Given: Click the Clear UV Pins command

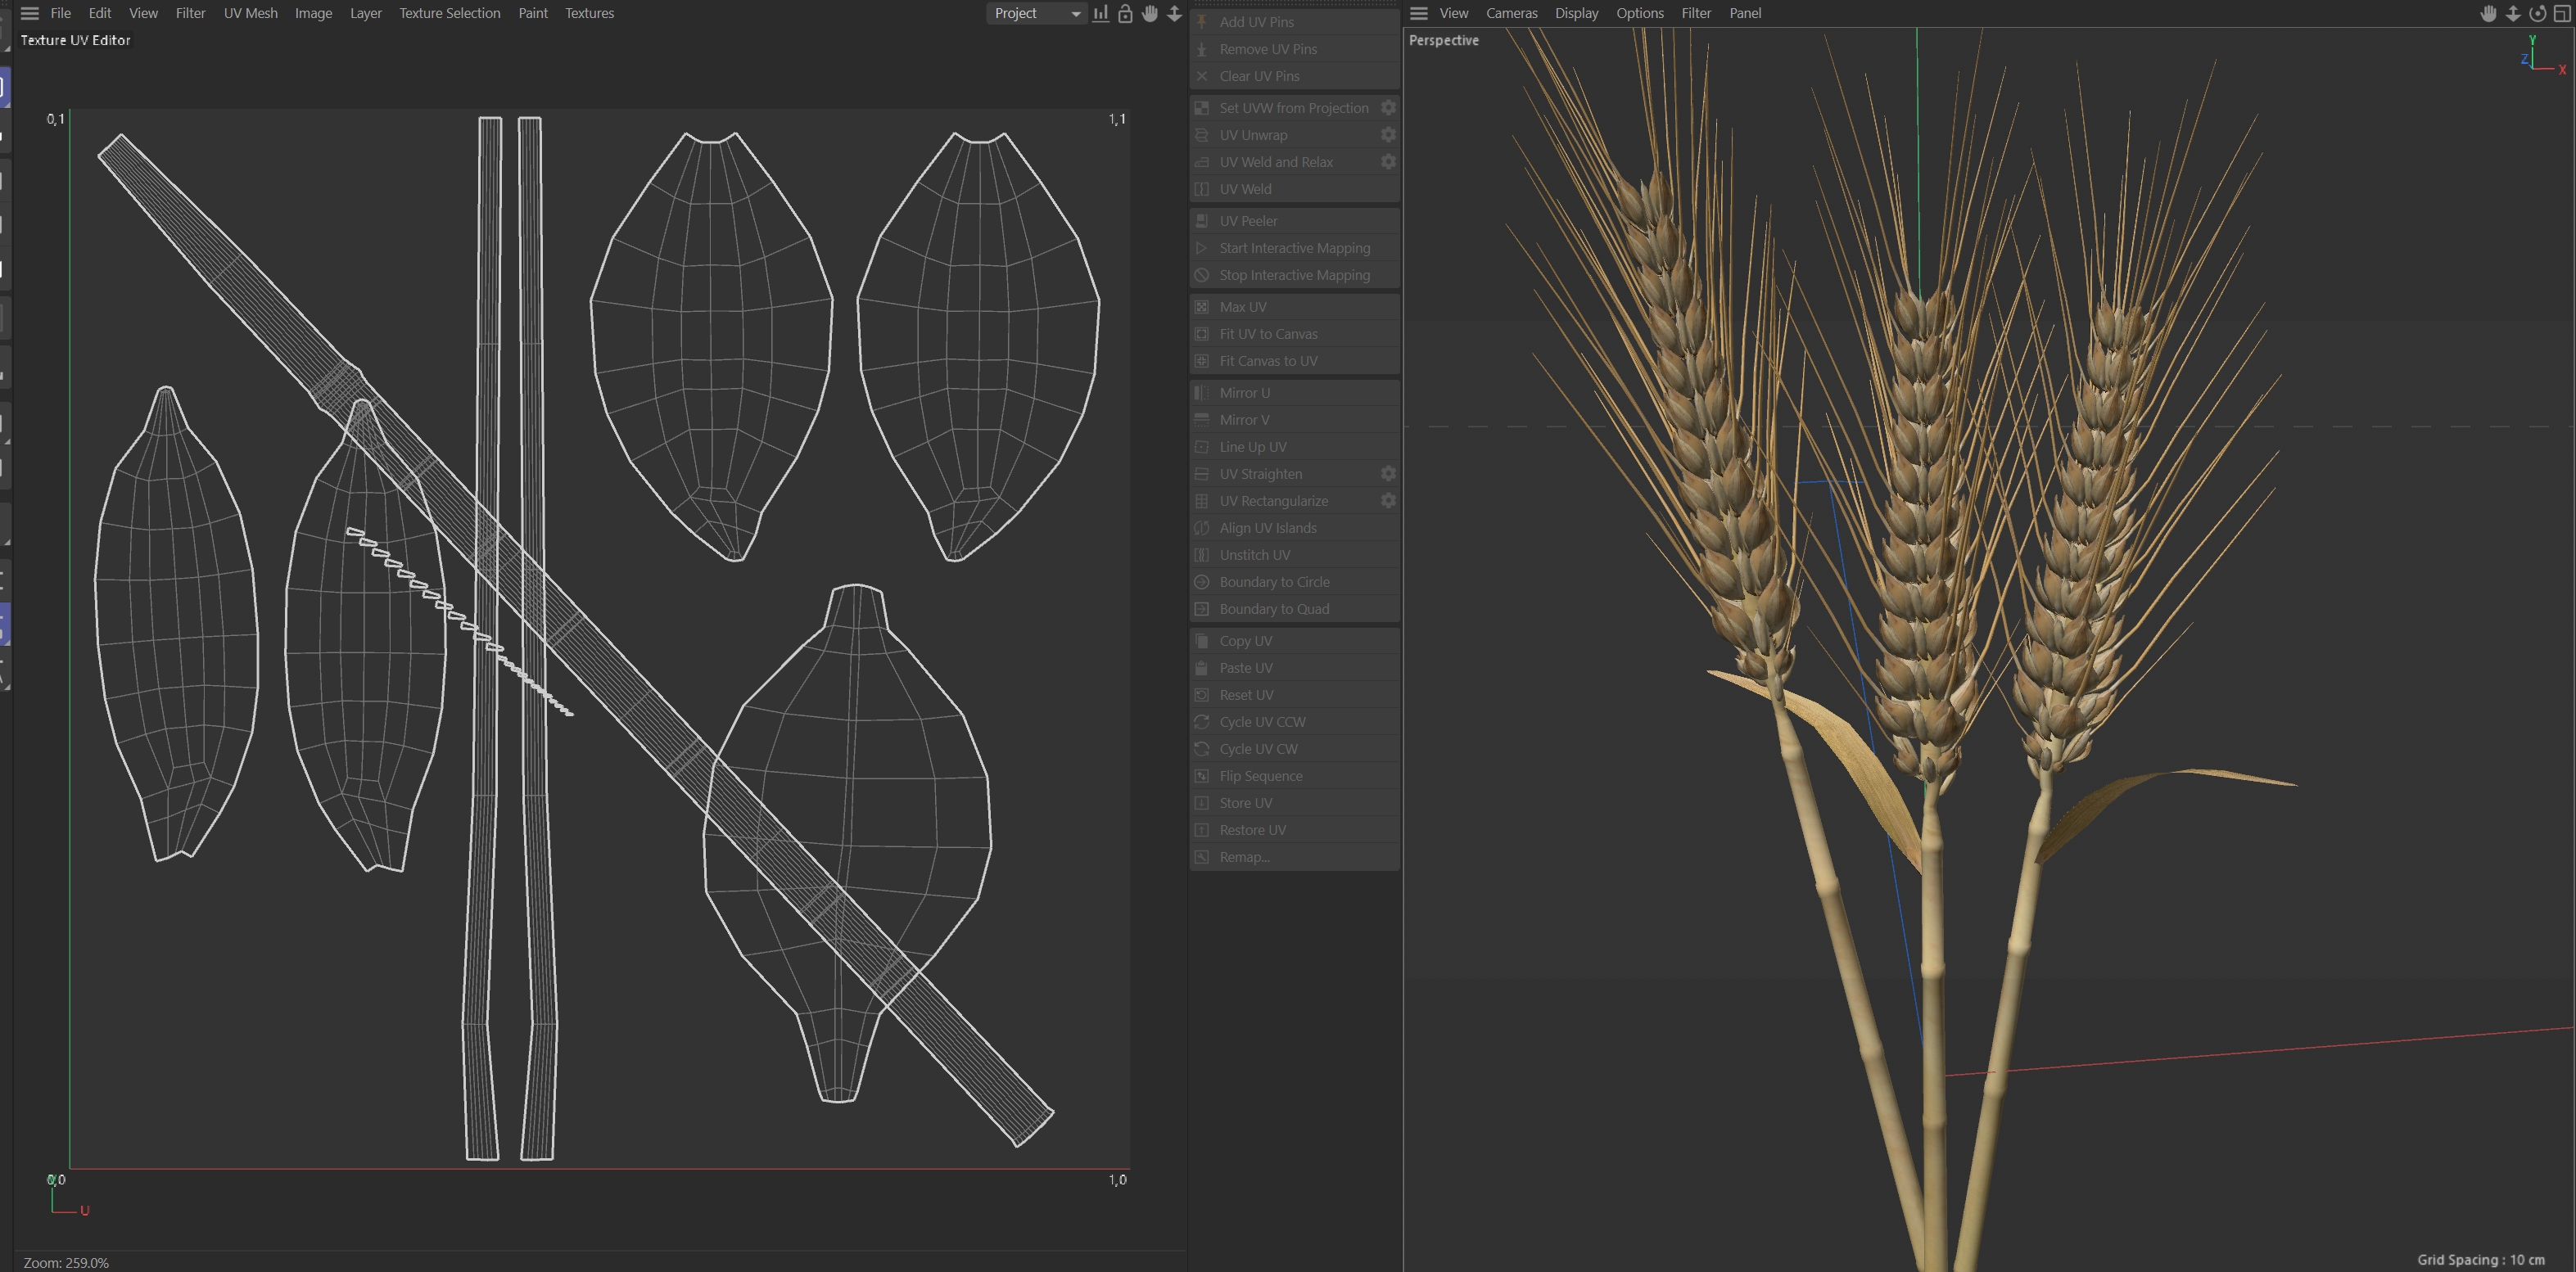Looking at the screenshot, I should [x=1259, y=76].
